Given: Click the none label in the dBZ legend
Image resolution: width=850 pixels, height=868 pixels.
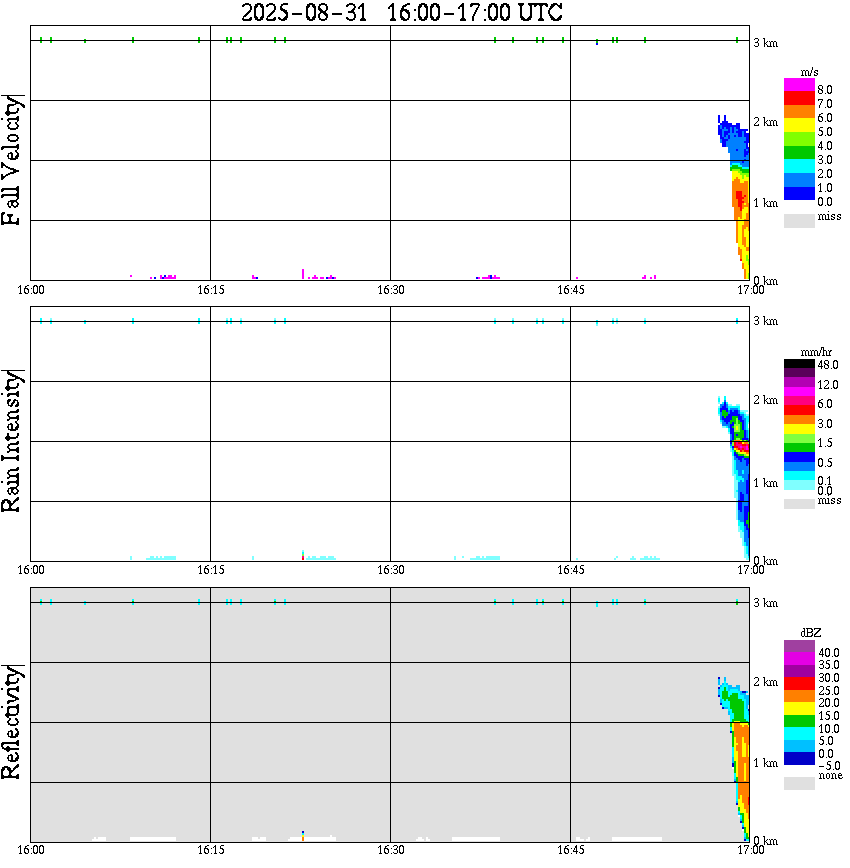Looking at the screenshot, I should pyautogui.click(x=830, y=776).
